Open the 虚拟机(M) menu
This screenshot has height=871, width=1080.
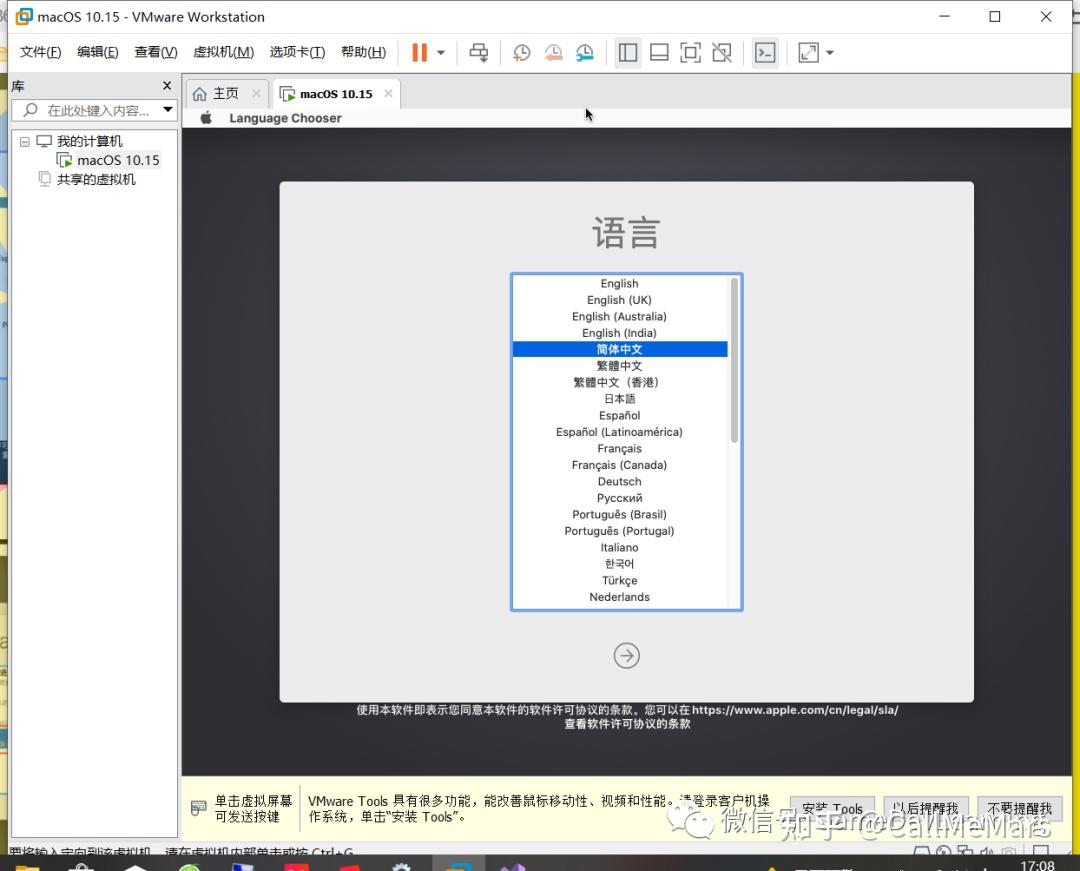pyautogui.click(x=223, y=52)
